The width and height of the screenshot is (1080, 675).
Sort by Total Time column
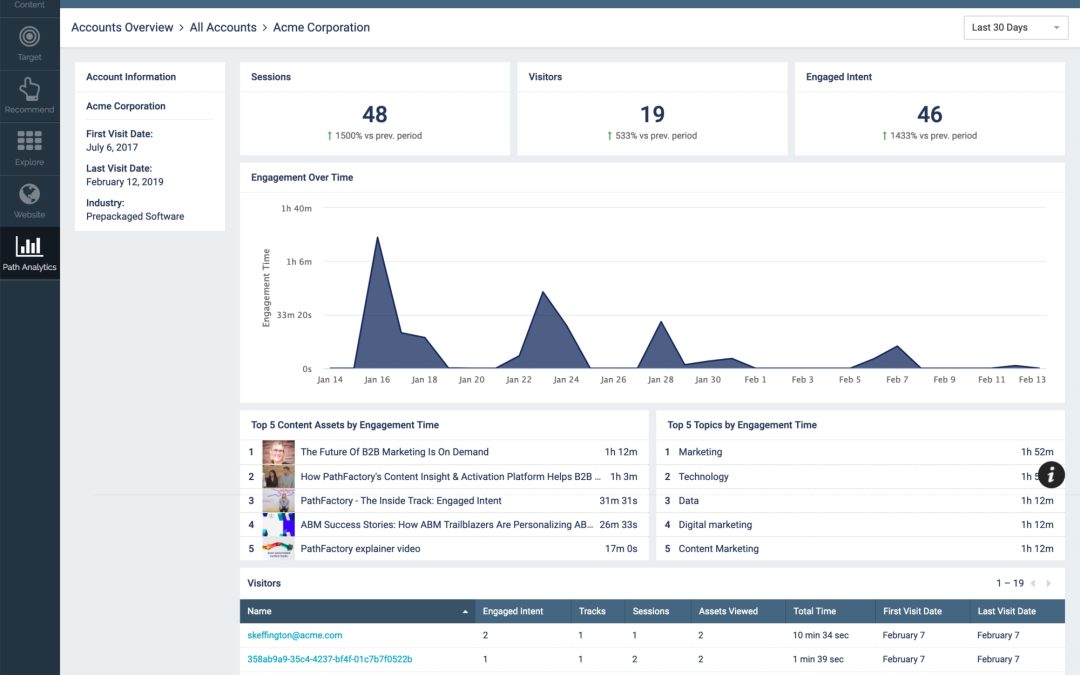coord(814,612)
